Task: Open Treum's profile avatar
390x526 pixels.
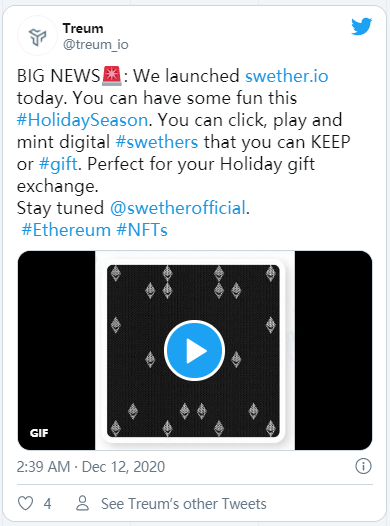Action: coord(37,36)
